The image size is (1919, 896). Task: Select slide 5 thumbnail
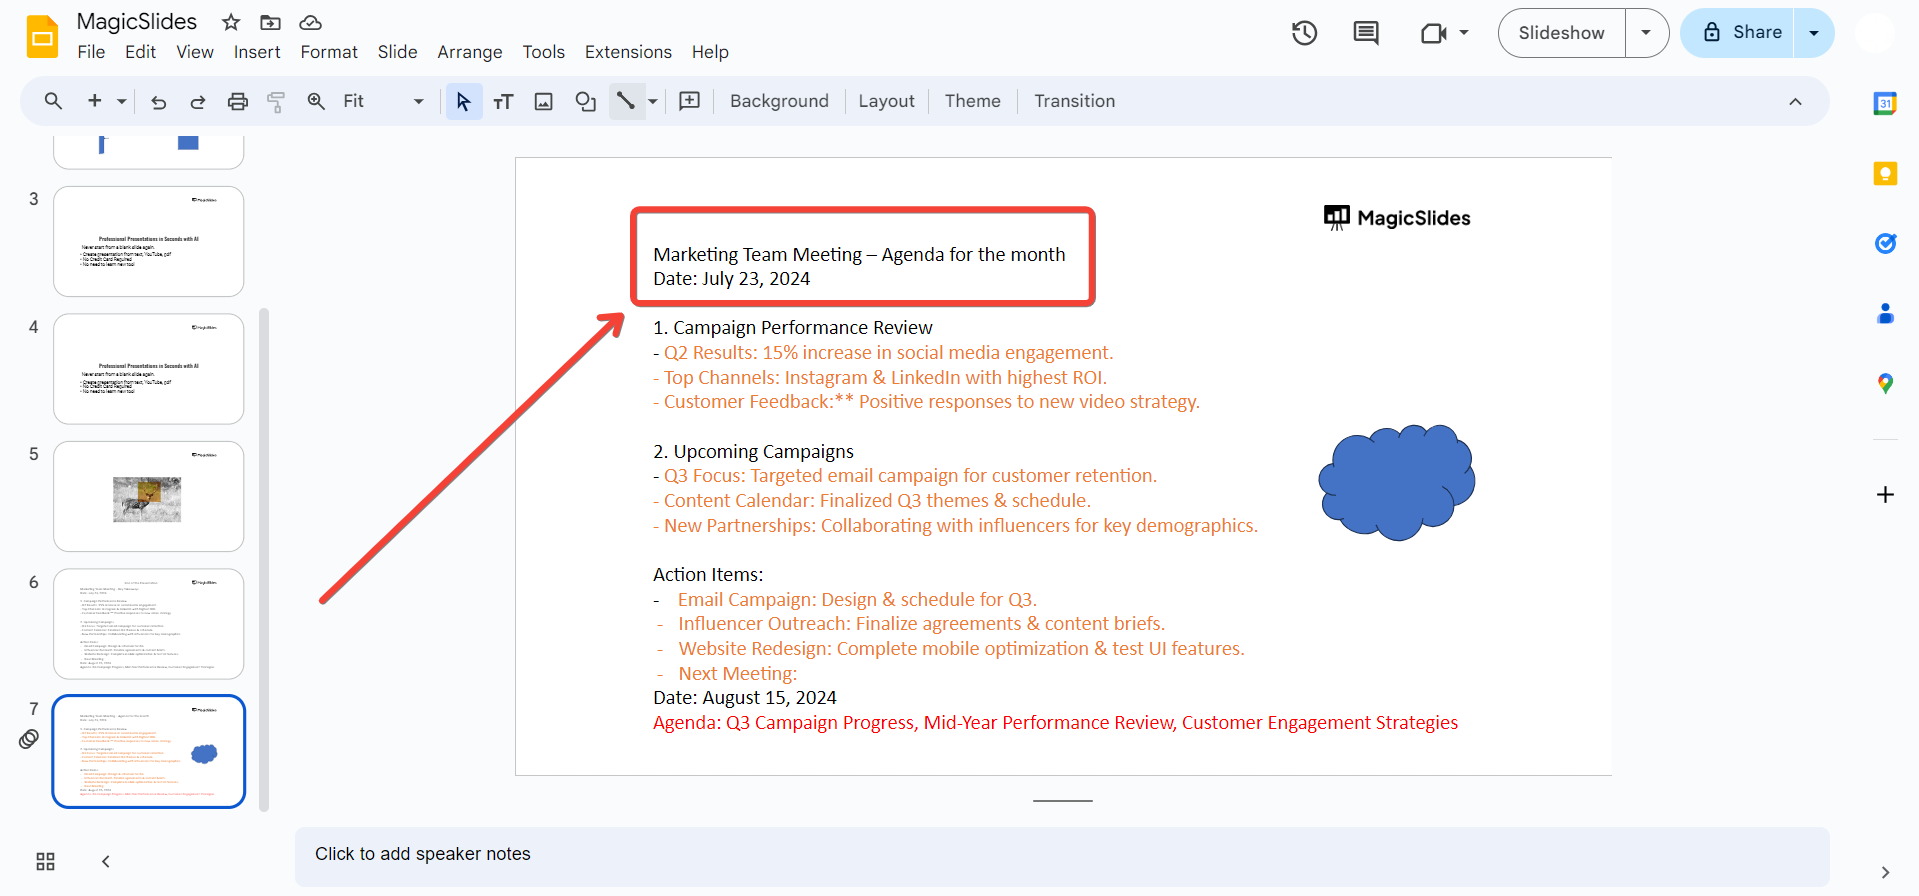[149, 496]
